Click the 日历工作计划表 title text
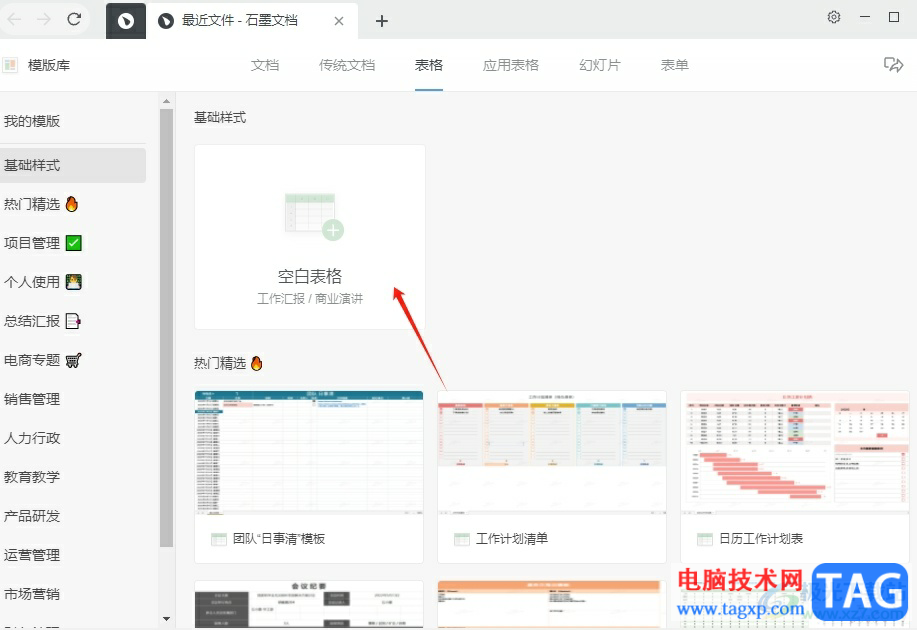The width and height of the screenshot is (917, 630). (761, 539)
